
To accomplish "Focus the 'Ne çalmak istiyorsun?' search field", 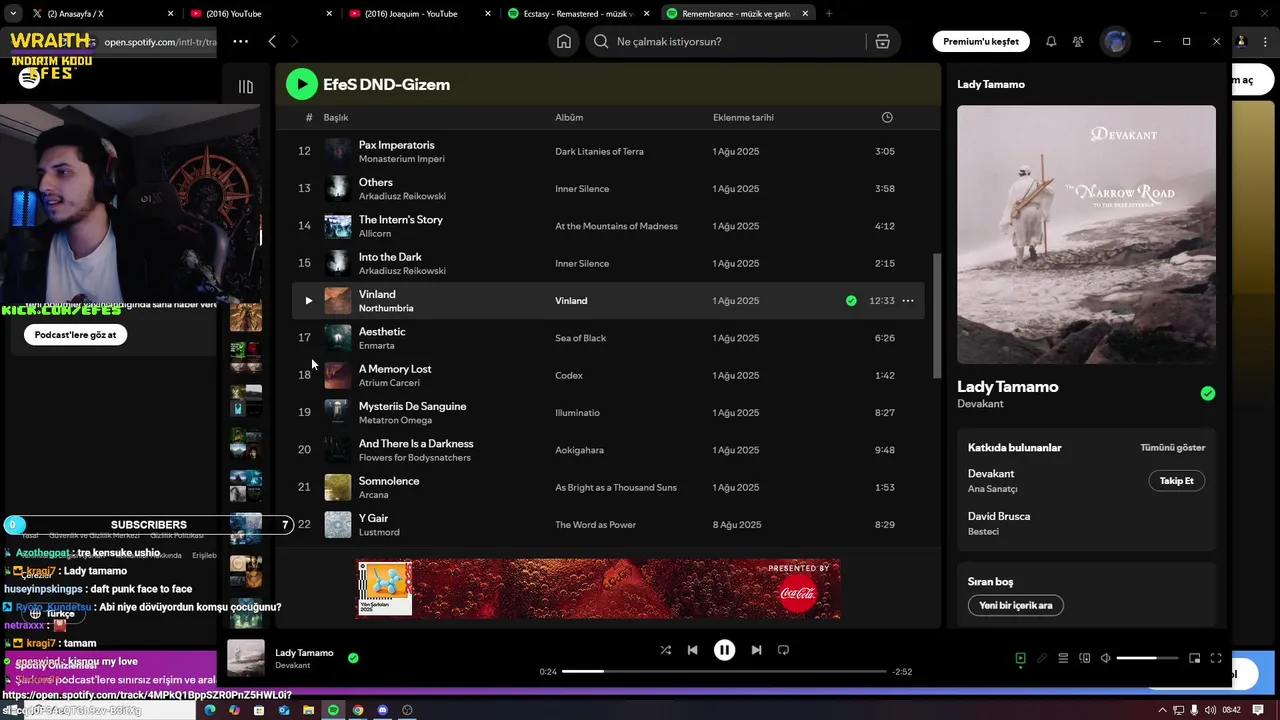I will click(730, 42).
